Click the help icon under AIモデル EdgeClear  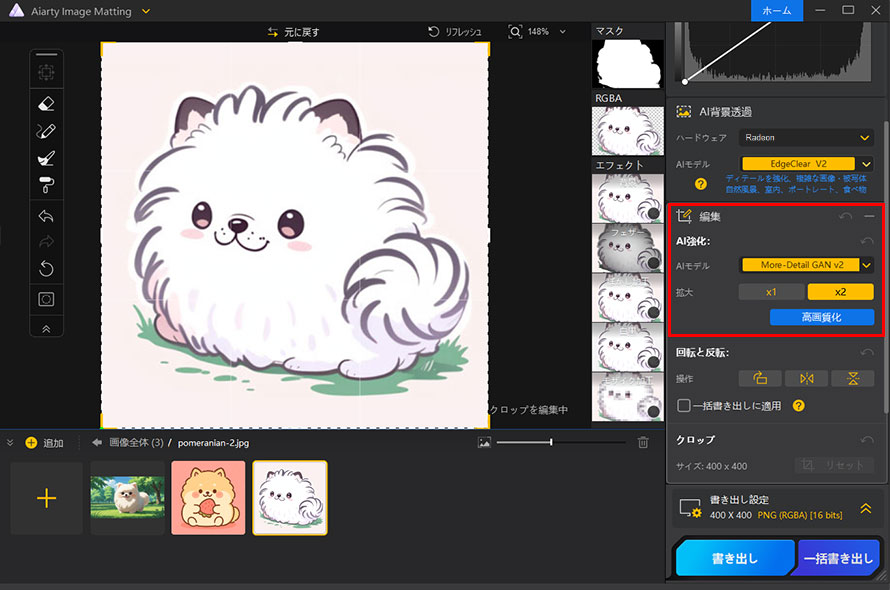(700, 184)
